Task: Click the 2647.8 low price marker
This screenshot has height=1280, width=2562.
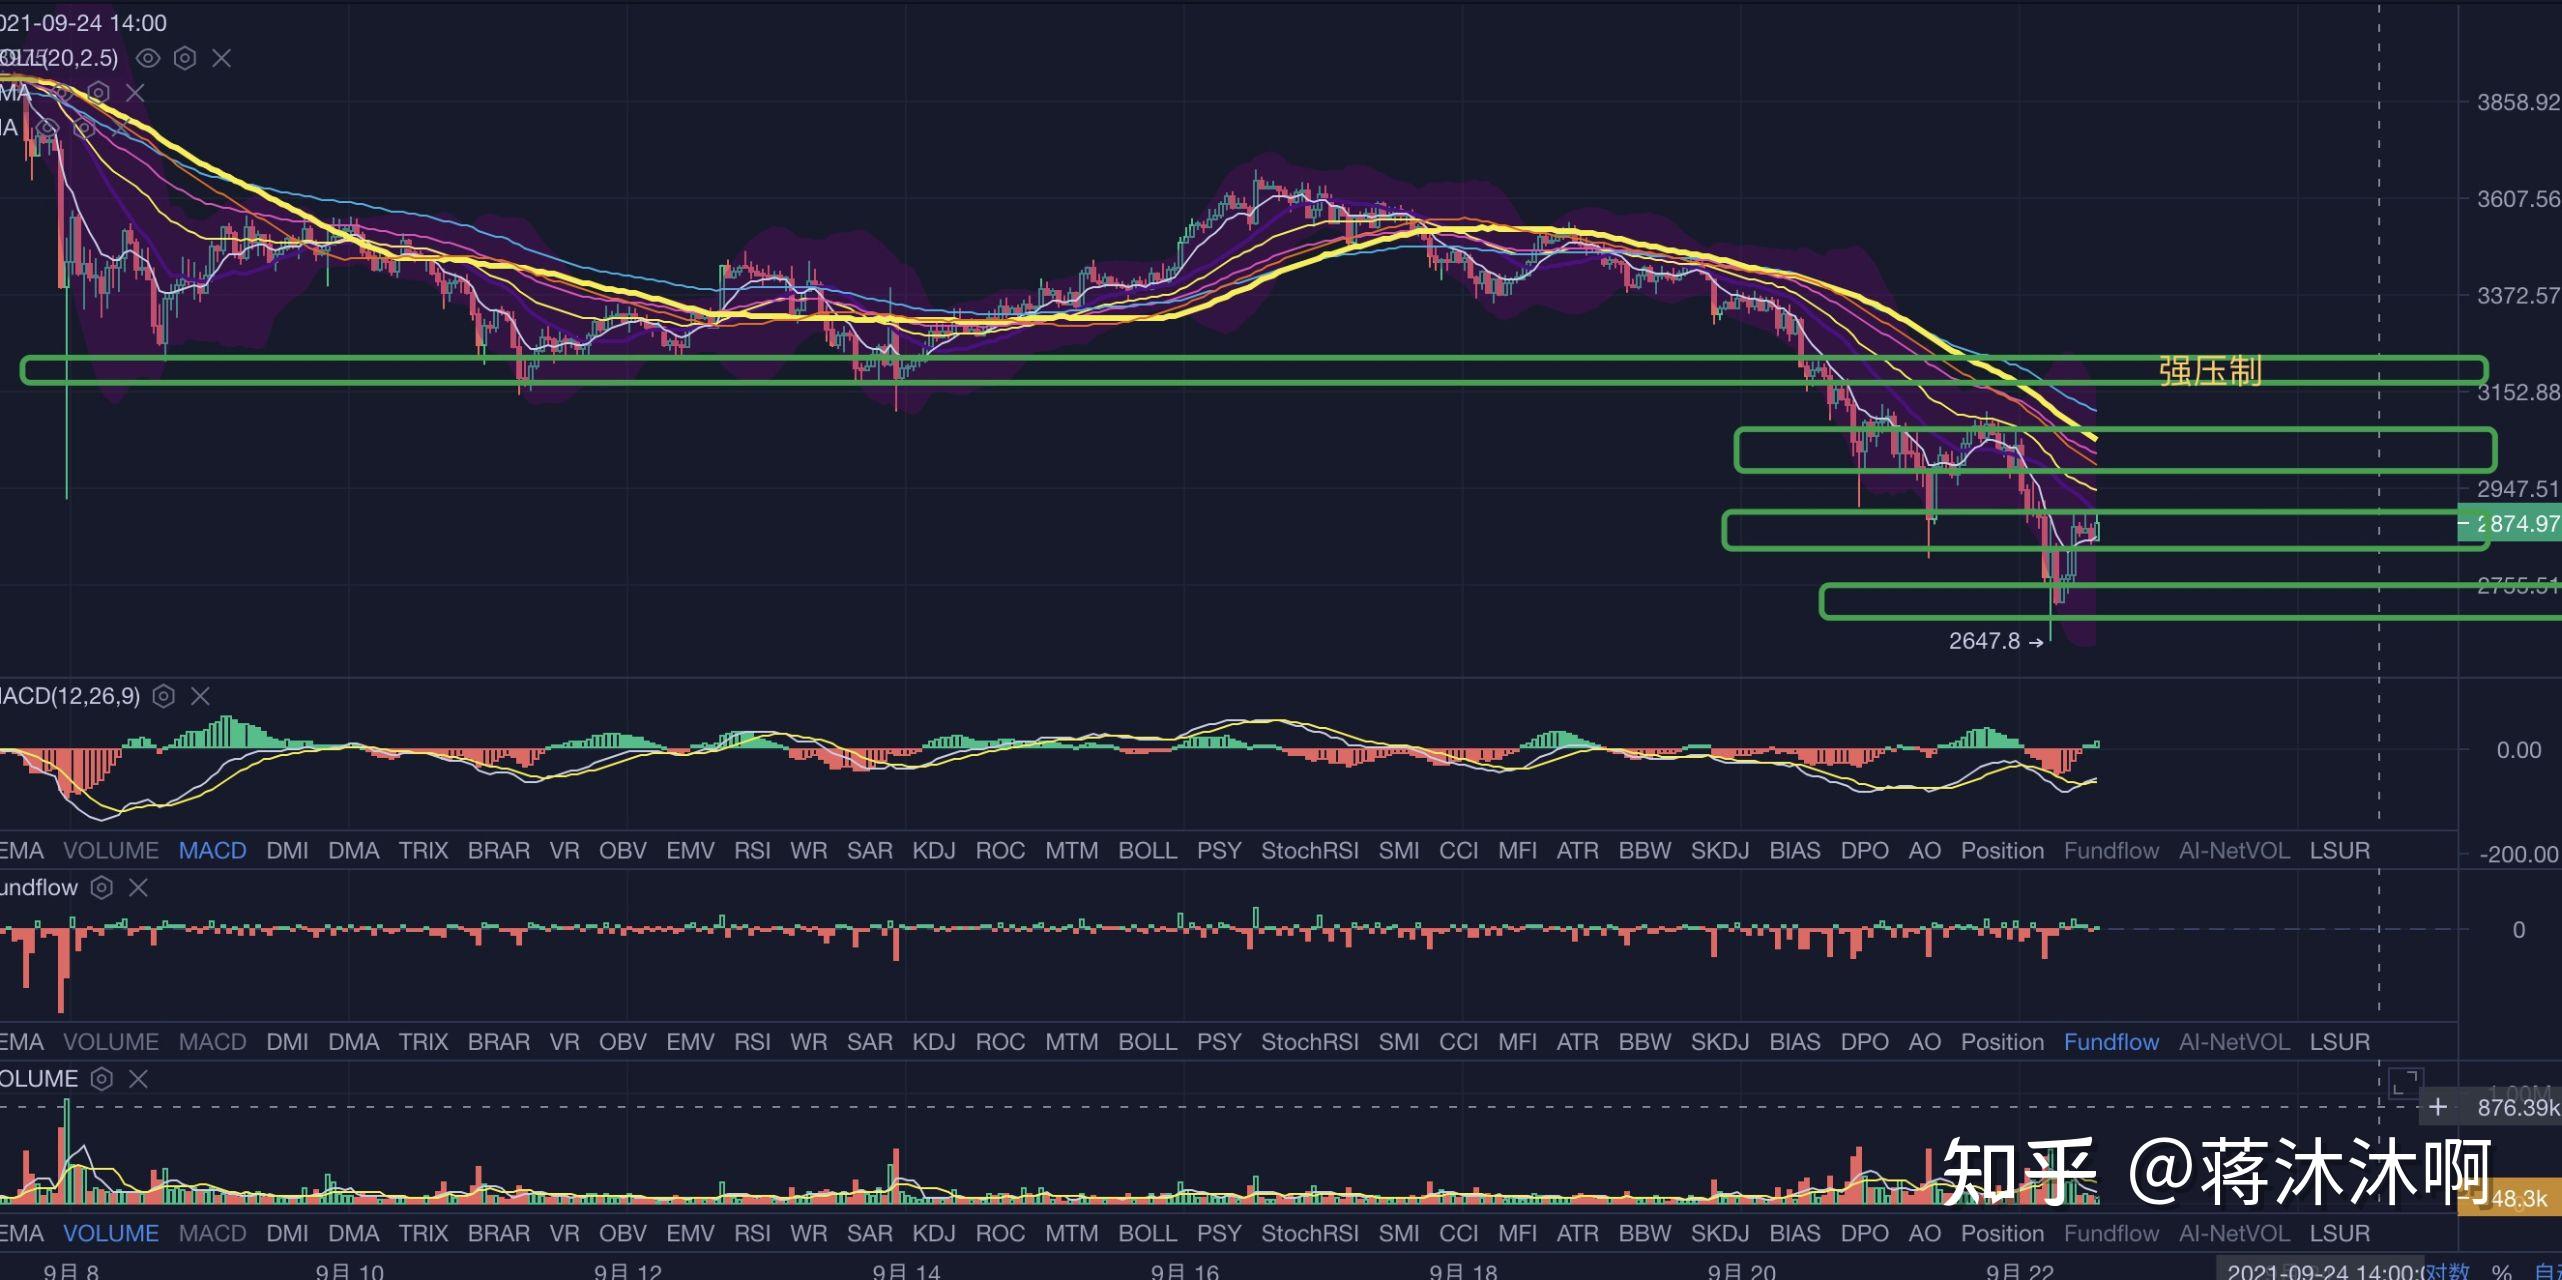Action: (1995, 641)
